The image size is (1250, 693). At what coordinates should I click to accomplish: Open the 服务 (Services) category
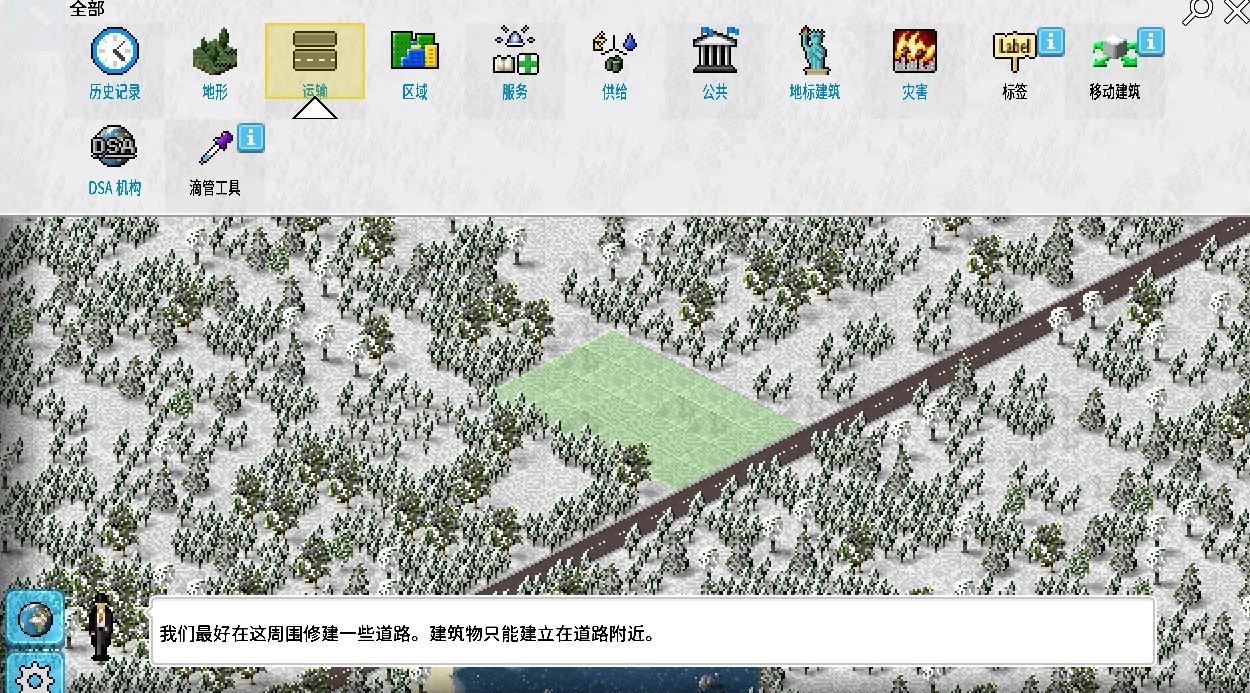(514, 53)
